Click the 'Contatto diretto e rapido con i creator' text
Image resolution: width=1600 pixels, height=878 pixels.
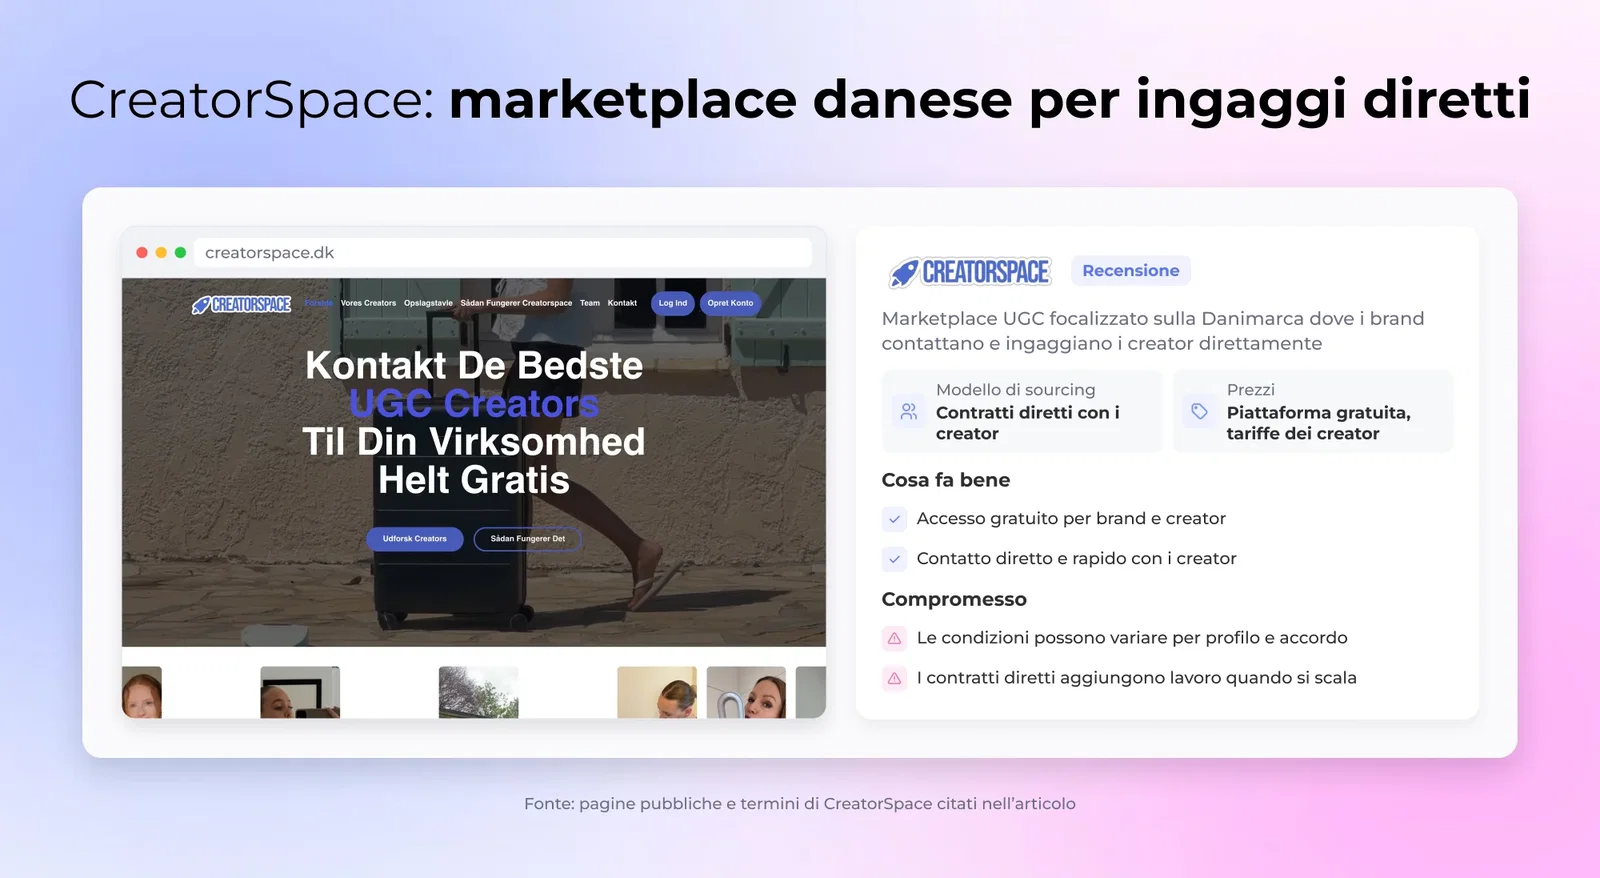1077,559
